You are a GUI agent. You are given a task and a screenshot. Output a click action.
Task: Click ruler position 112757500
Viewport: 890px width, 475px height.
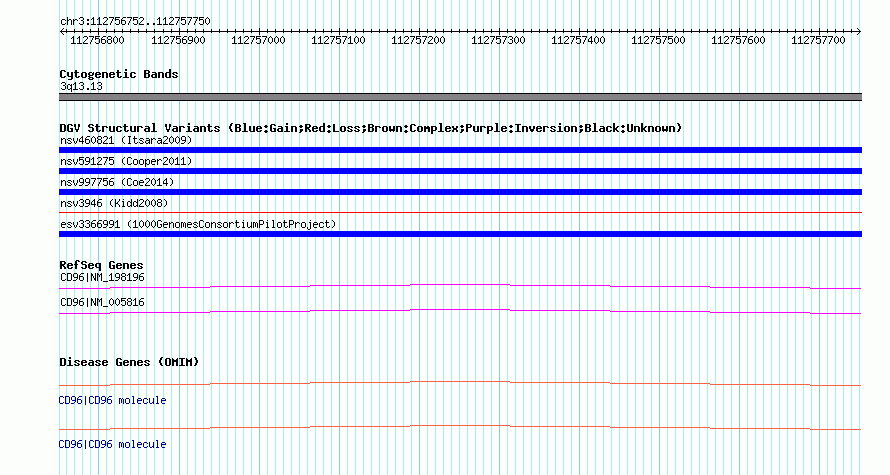pos(658,40)
